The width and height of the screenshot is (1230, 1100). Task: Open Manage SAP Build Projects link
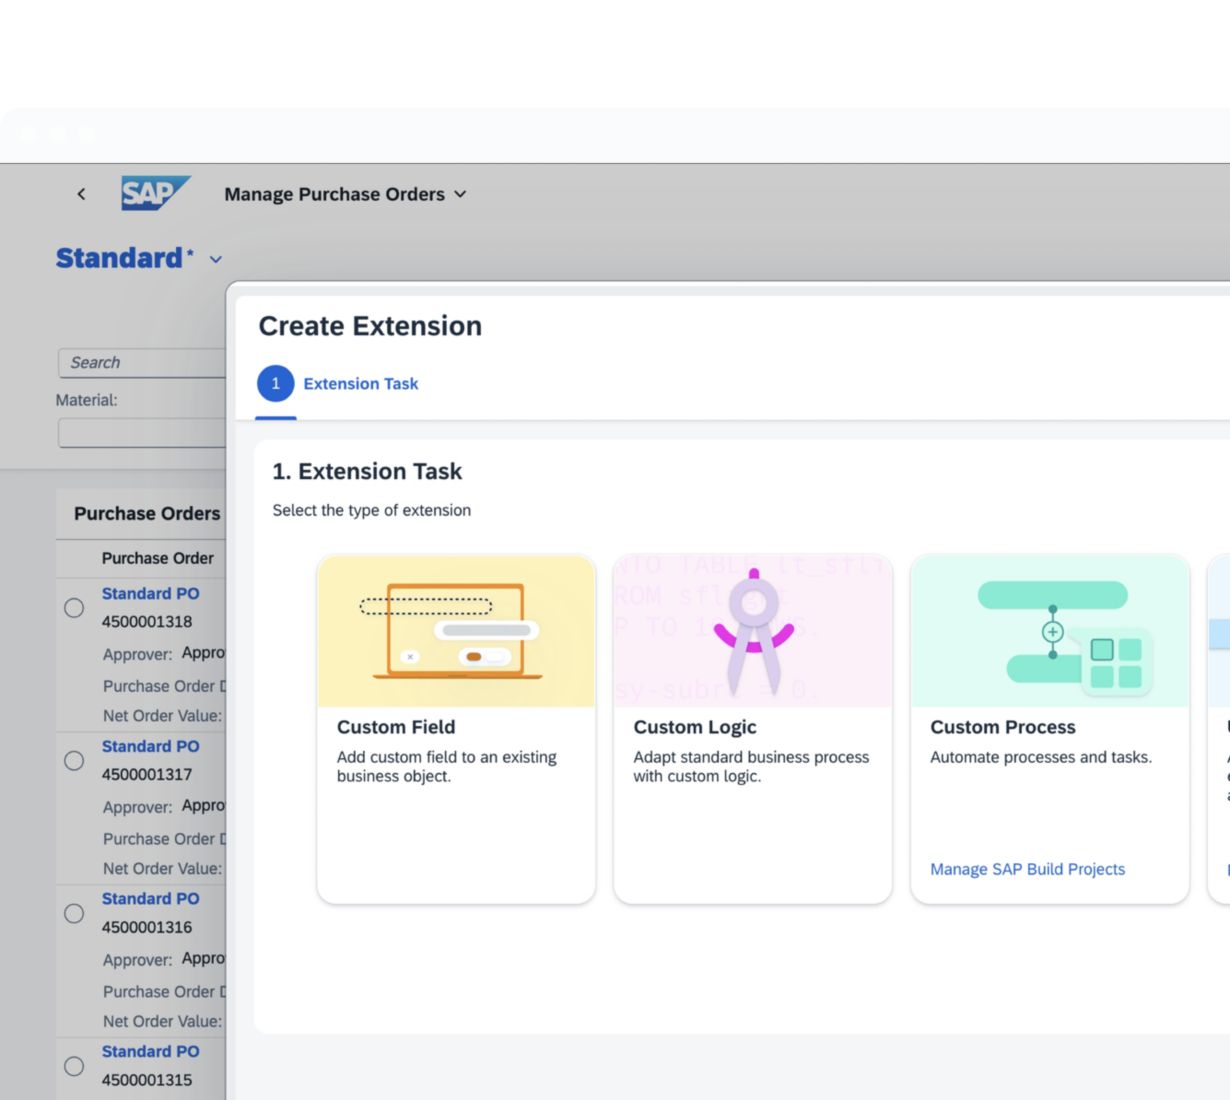1027,869
